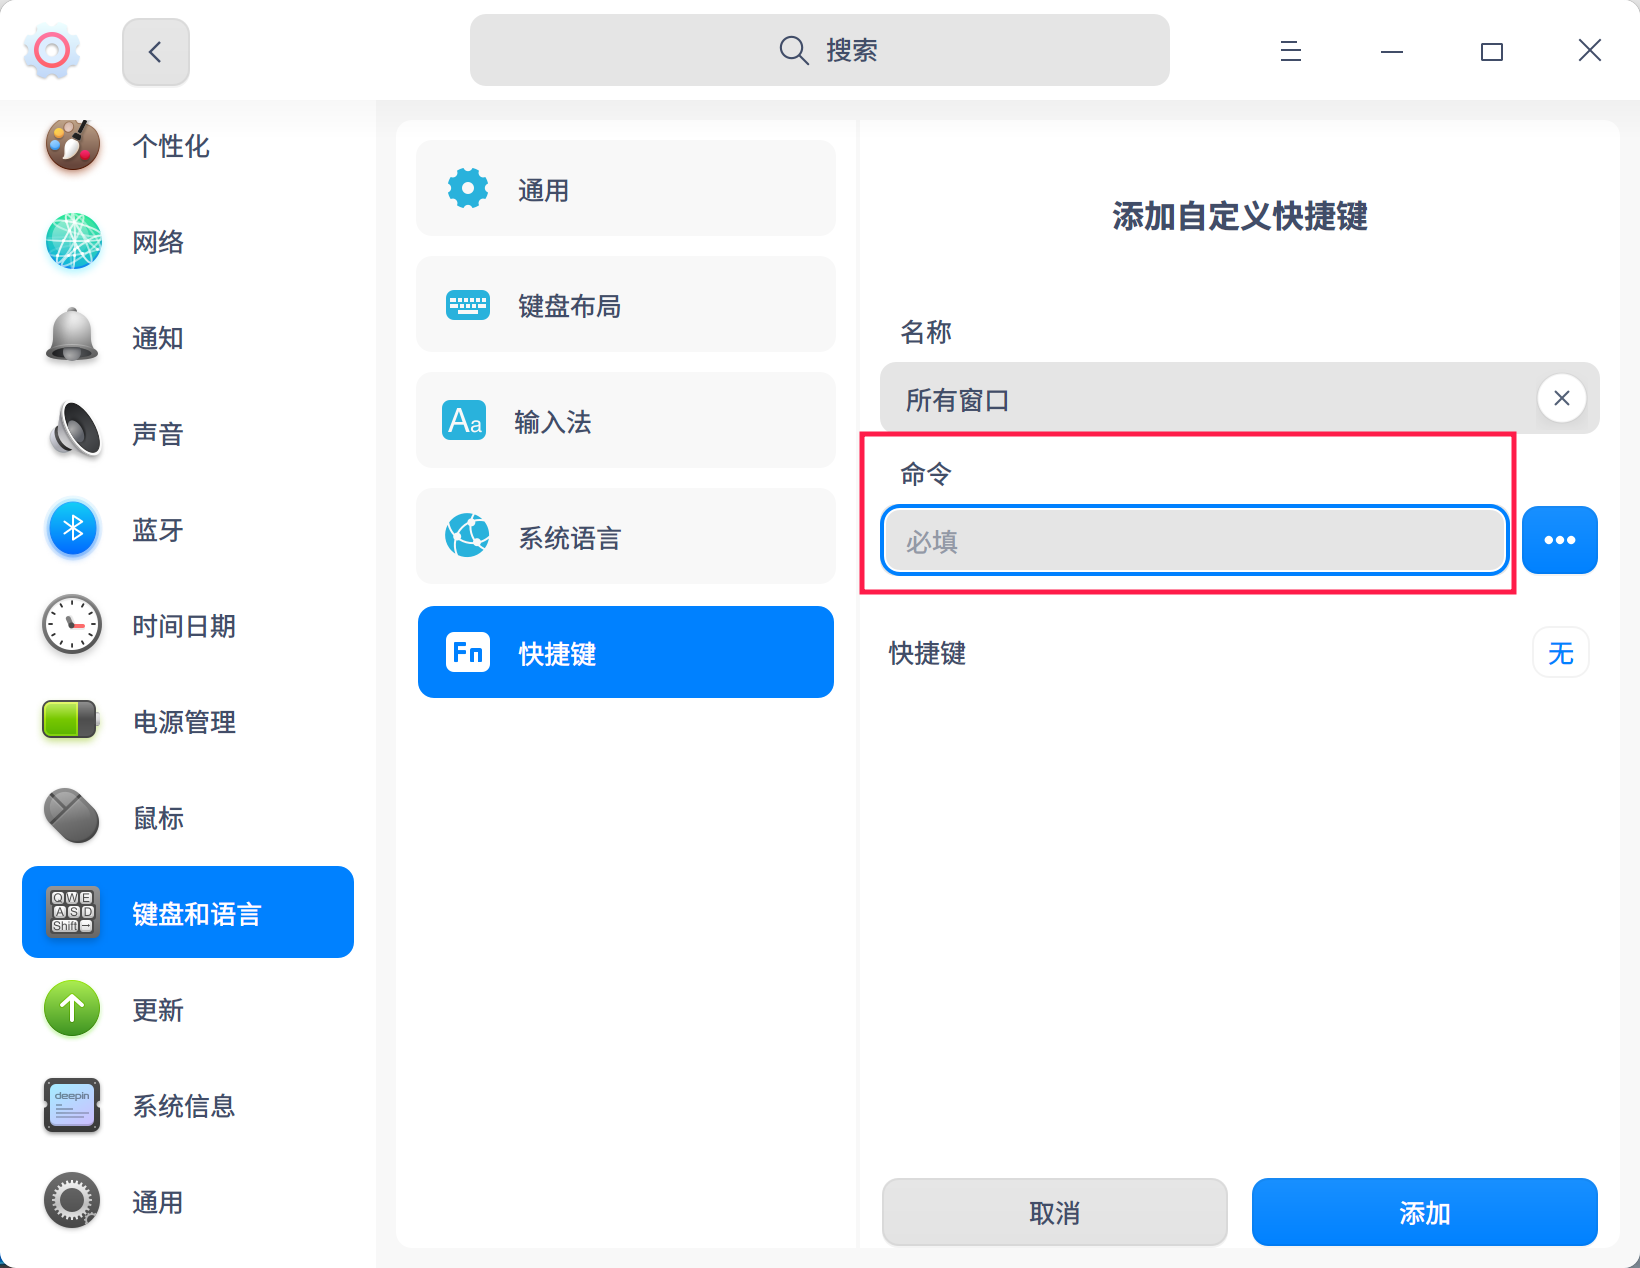Open the Input Method (输入法) tab
Image resolution: width=1640 pixels, height=1268 pixels.
point(625,421)
